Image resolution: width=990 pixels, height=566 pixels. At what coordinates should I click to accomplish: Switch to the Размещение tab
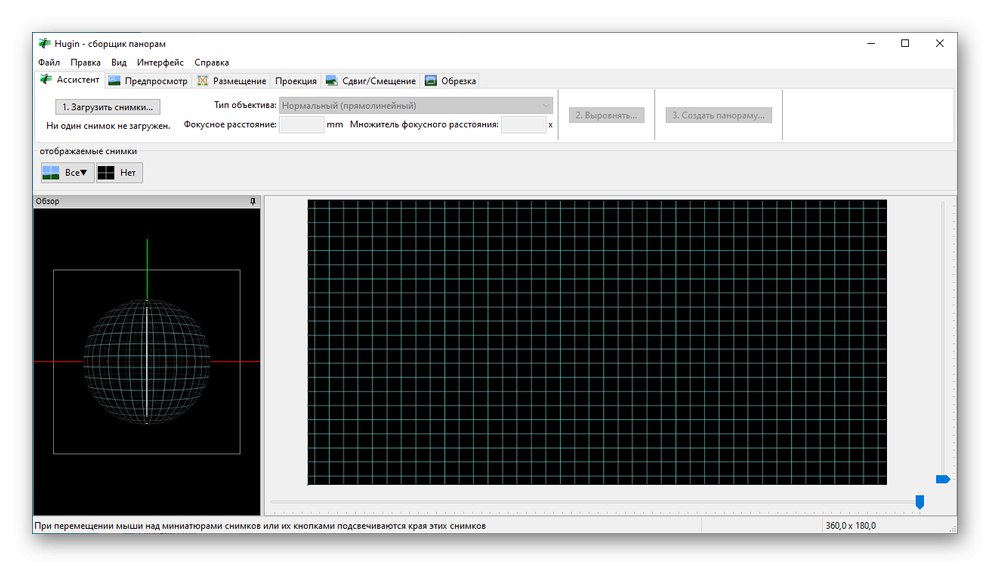coord(231,81)
